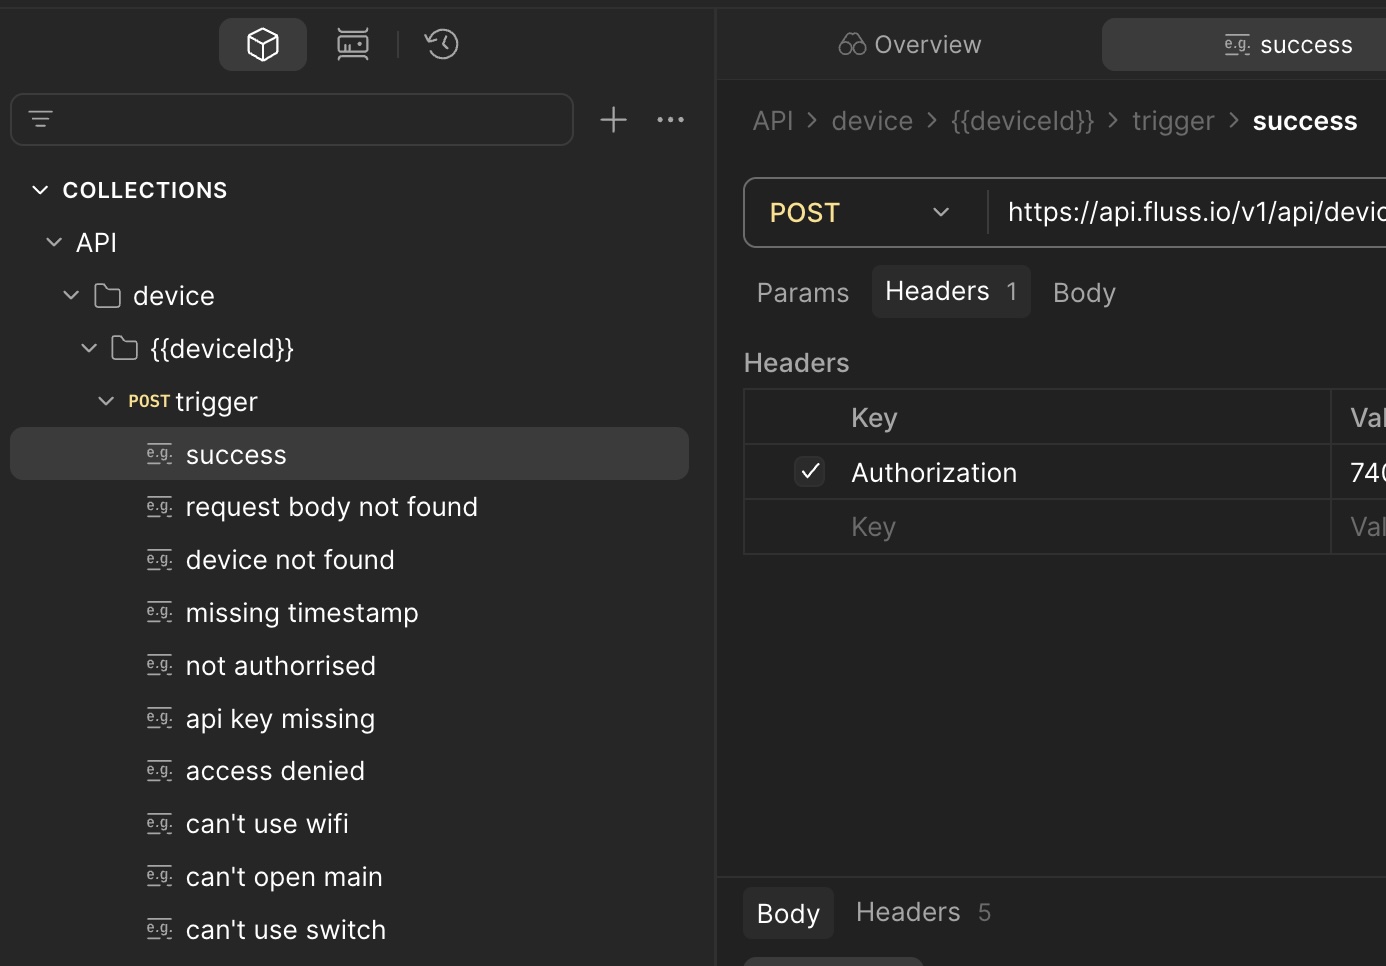Select the device not found example
The image size is (1386, 966).
tap(290, 560)
